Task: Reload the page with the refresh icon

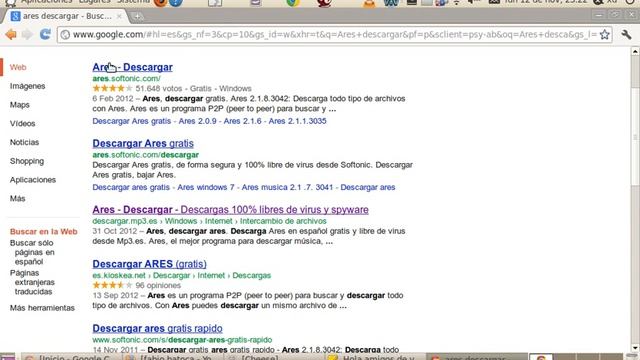Action: click(x=45, y=34)
